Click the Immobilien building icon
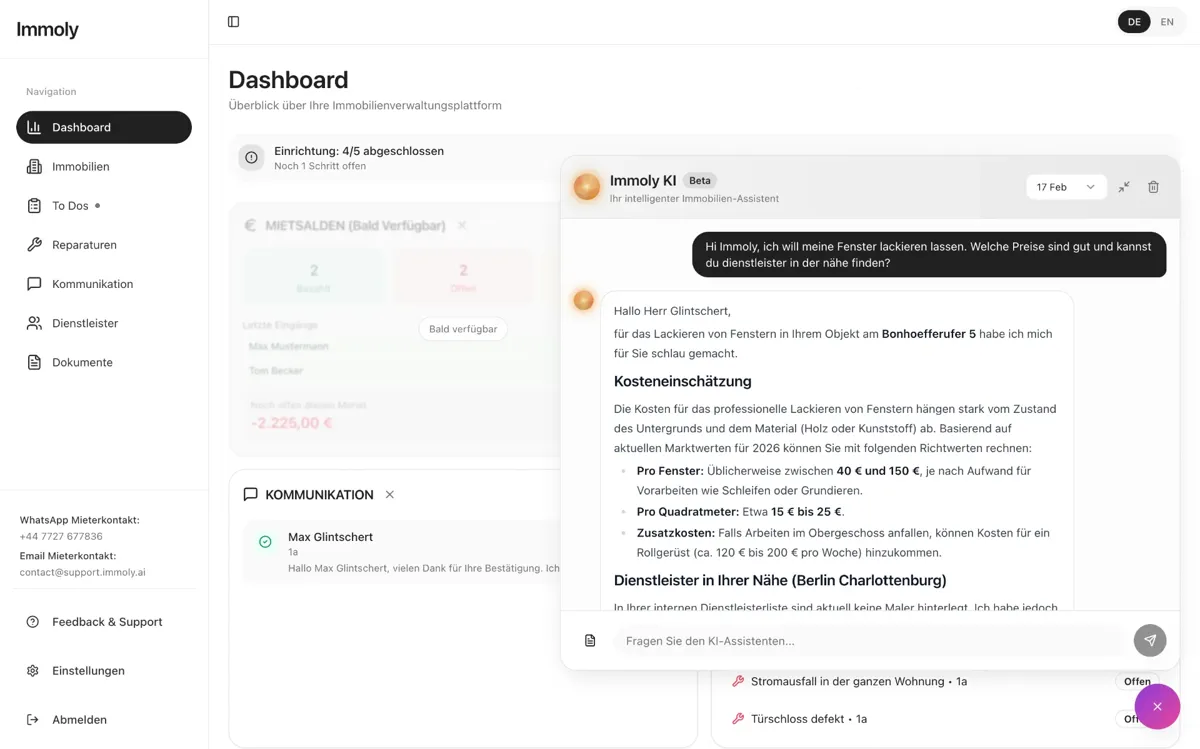Image resolution: width=1200 pixels, height=749 pixels. coord(34,166)
